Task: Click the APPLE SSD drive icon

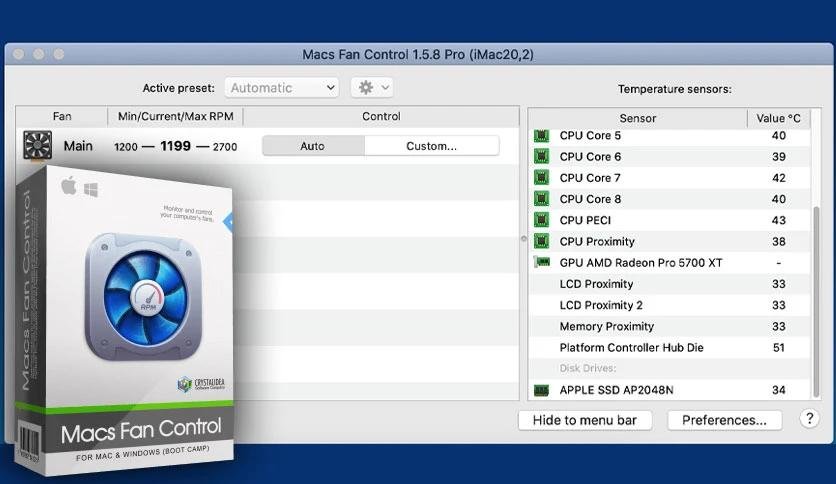Action: [x=541, y=390]
